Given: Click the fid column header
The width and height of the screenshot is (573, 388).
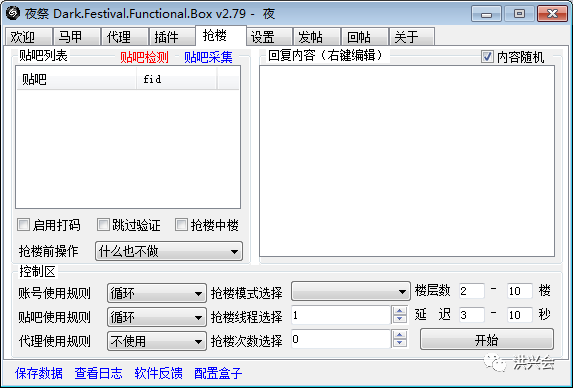Looking at the screenshot, I should (x=177, y=79).
